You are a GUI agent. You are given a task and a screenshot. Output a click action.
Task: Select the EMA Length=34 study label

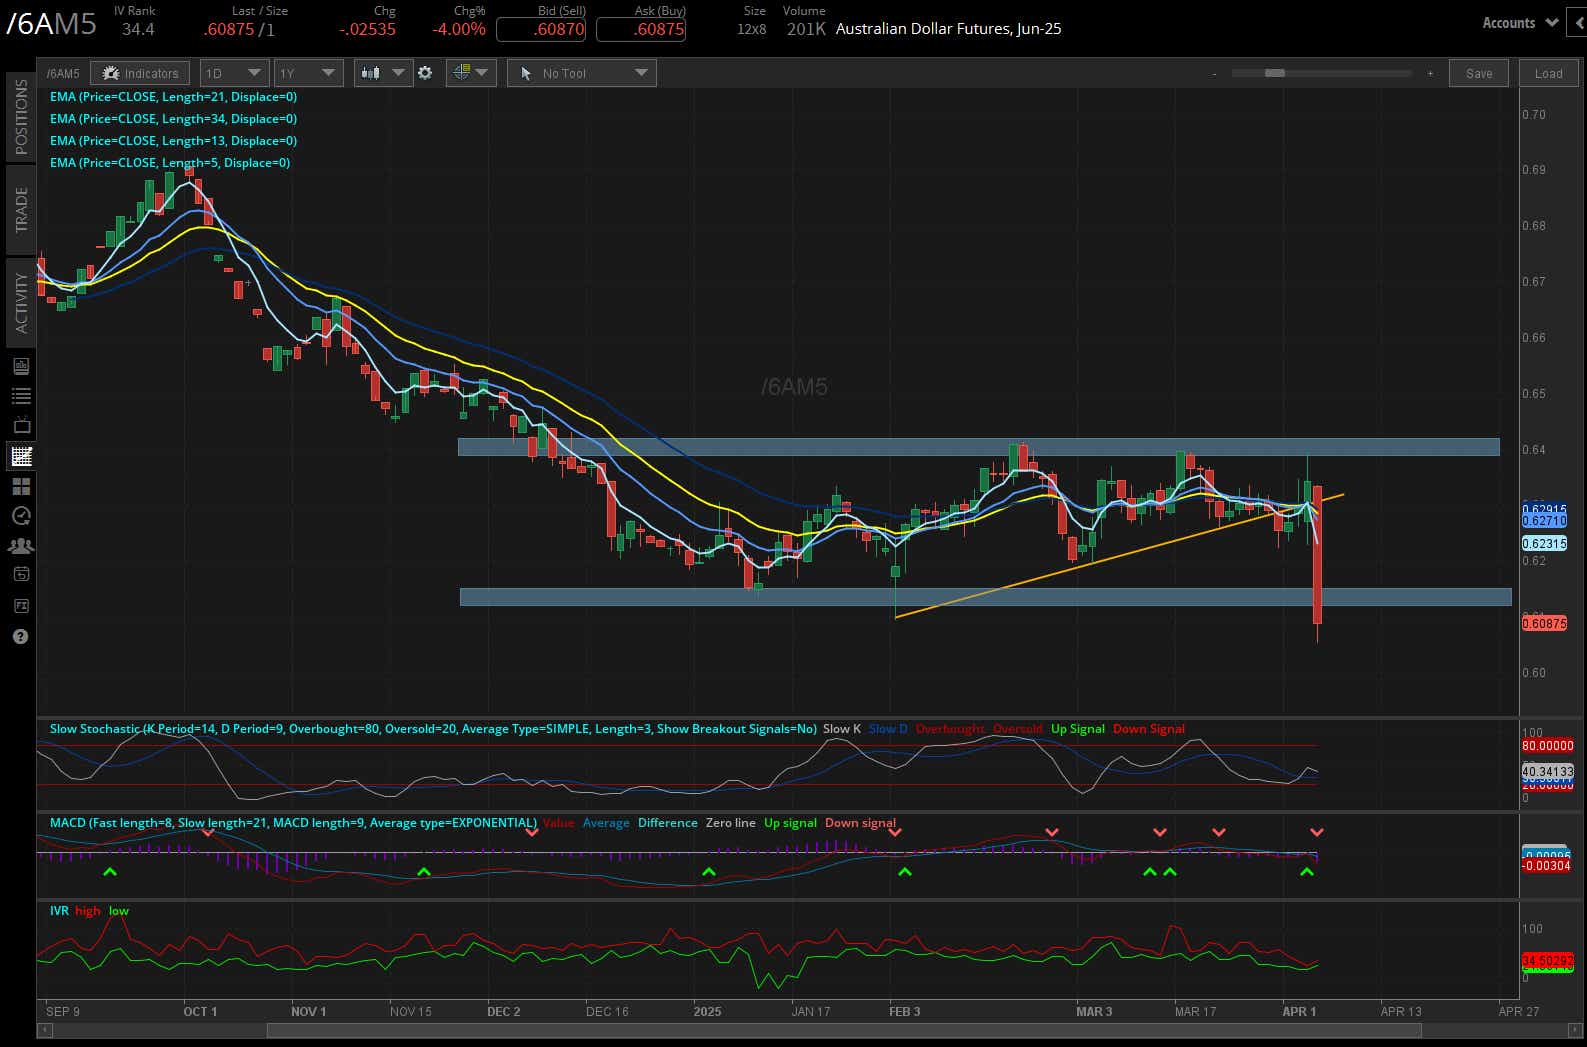coord(173,119)
